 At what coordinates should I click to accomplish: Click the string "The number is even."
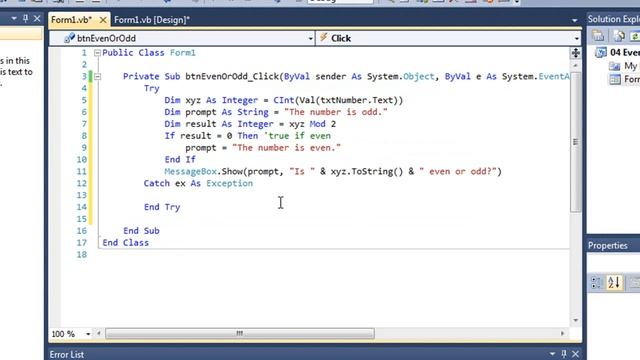point(287,147)
